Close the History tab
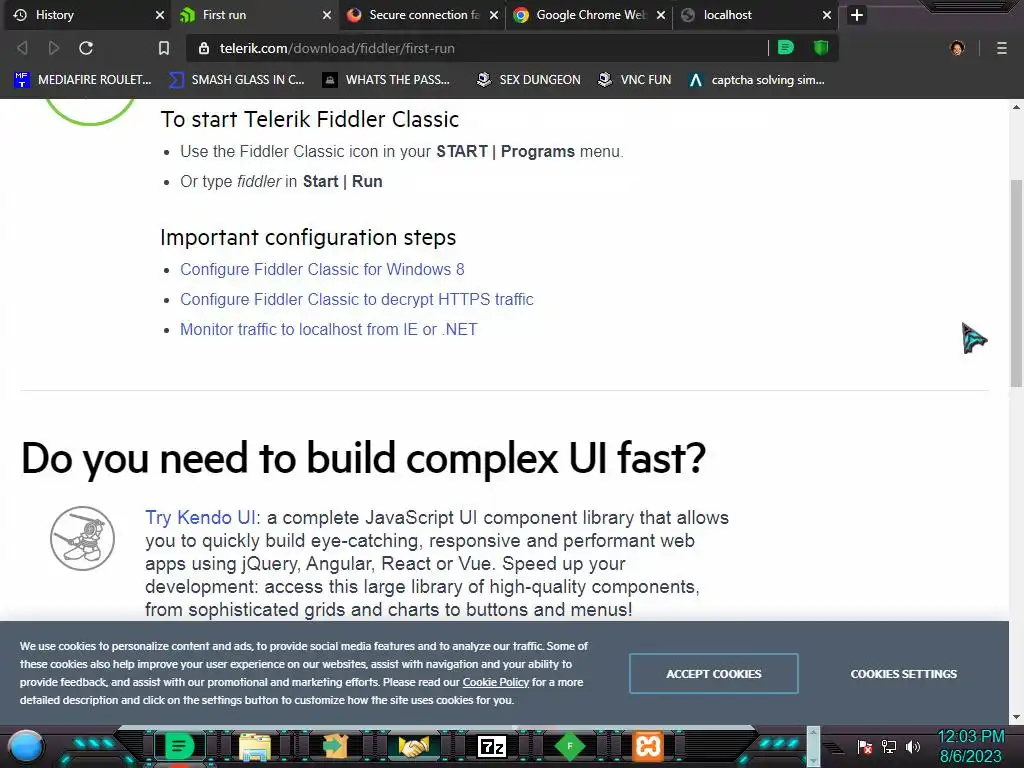This screenshot has height=768, width=1024. click(160, 15)
